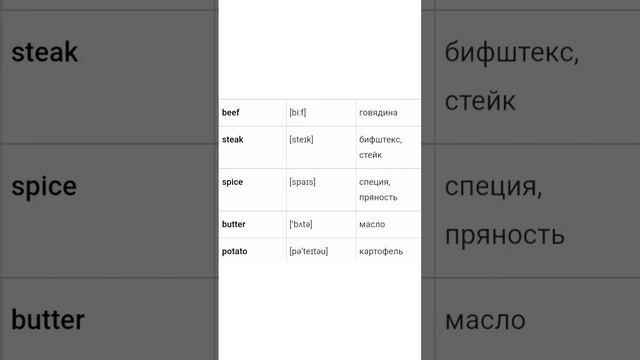Select the word potato in table

click(x=235, y=251)
